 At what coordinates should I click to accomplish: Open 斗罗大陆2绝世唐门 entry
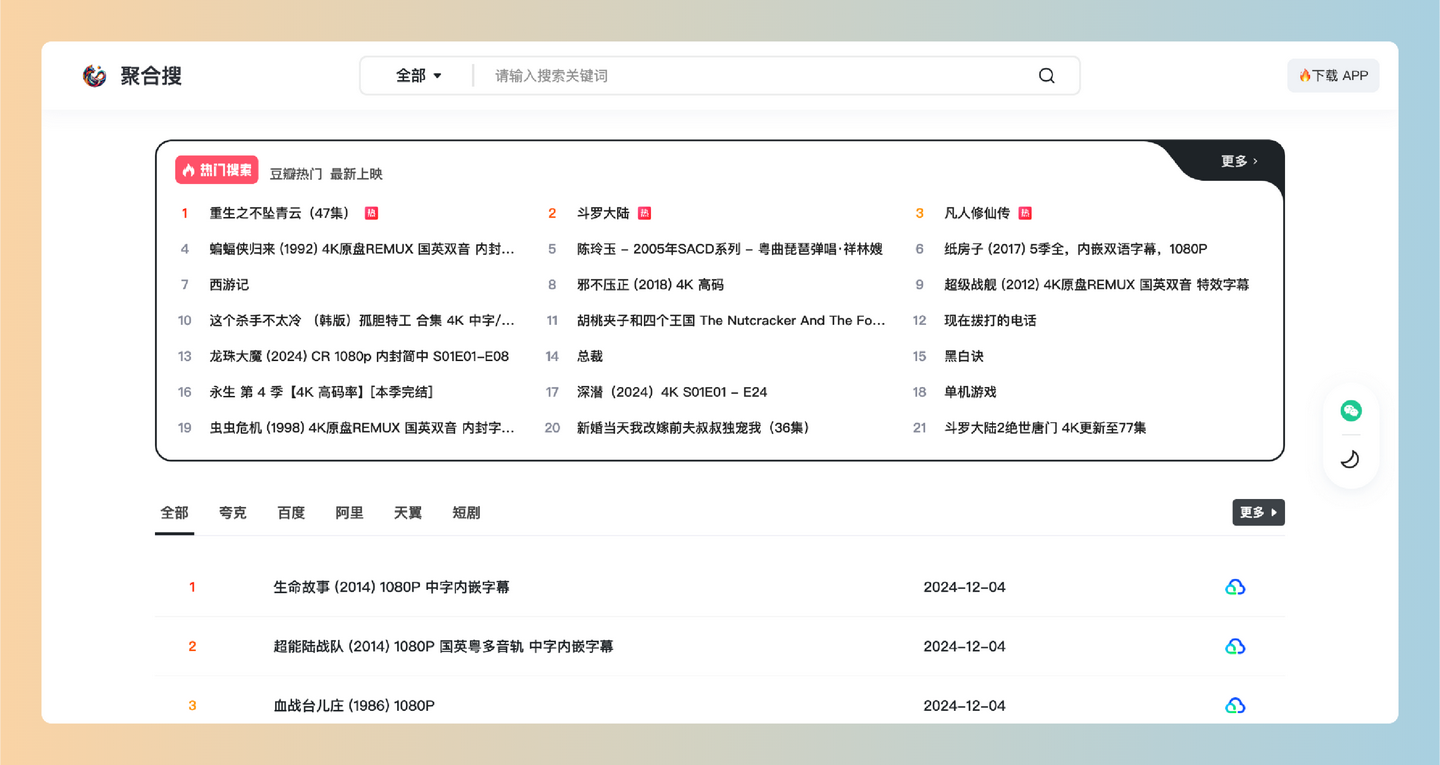pos(1045,428)
